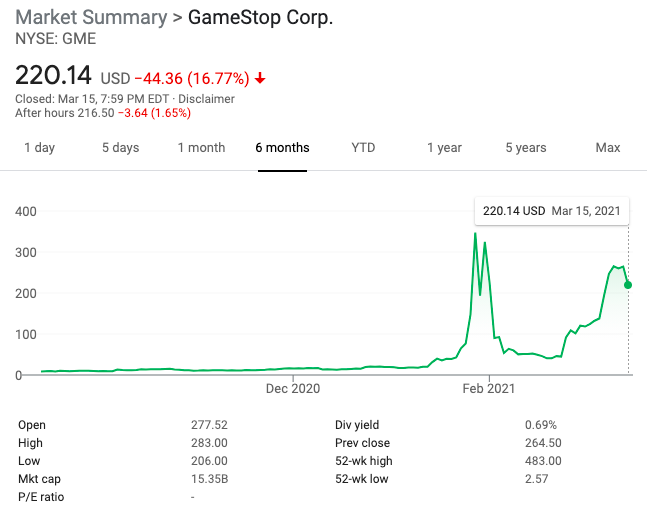Click the Prev close label
The width and height of the screenshot is (647, 509).
pyautogui.click(x=363, y=443)
